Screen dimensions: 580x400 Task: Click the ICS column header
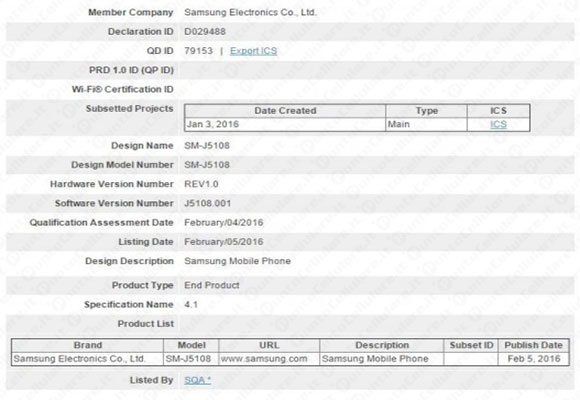[498, 111]
